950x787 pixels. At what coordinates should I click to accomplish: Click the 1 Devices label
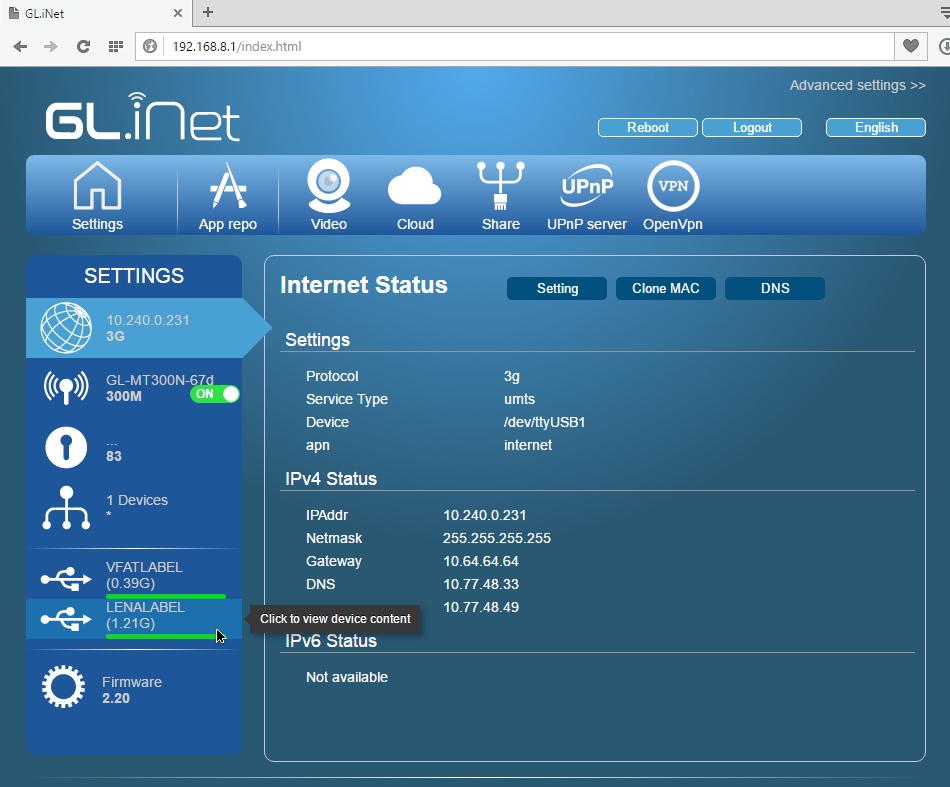coord(137,500)
